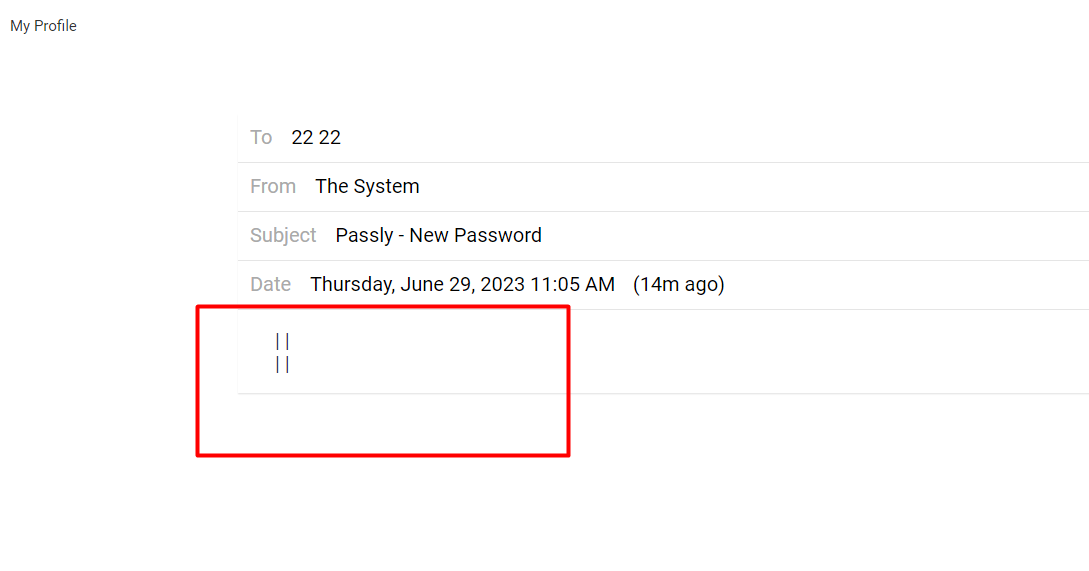Click the Date field label

pos(270,285)
